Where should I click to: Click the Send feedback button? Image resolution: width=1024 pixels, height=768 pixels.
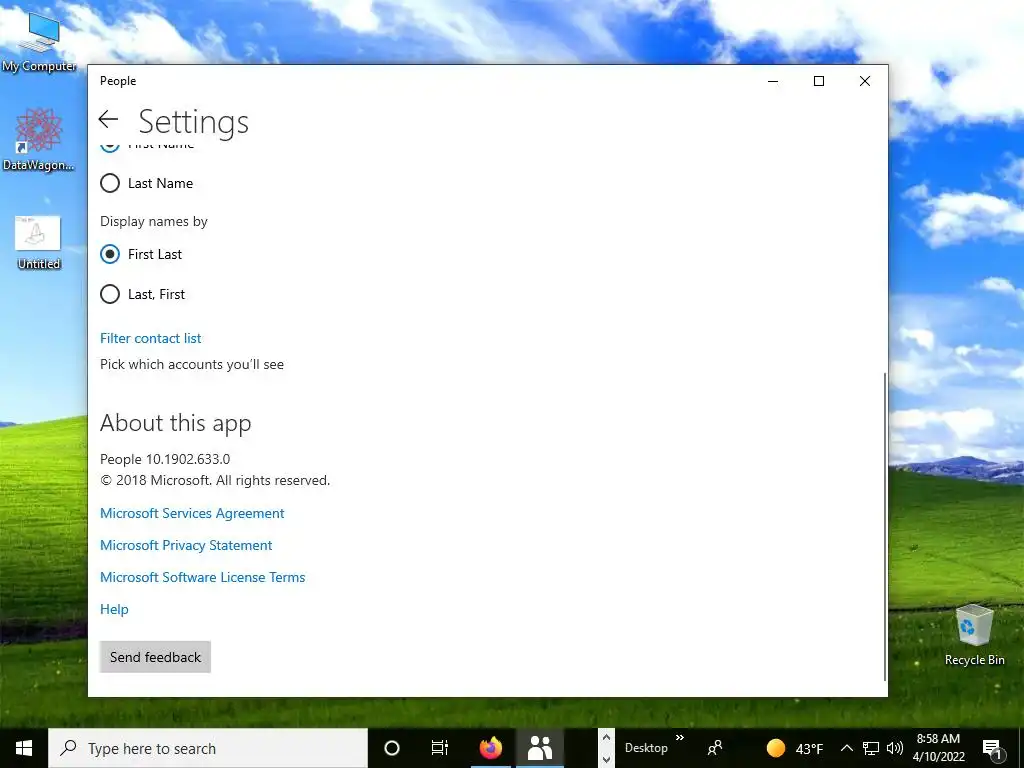[155, 657]
